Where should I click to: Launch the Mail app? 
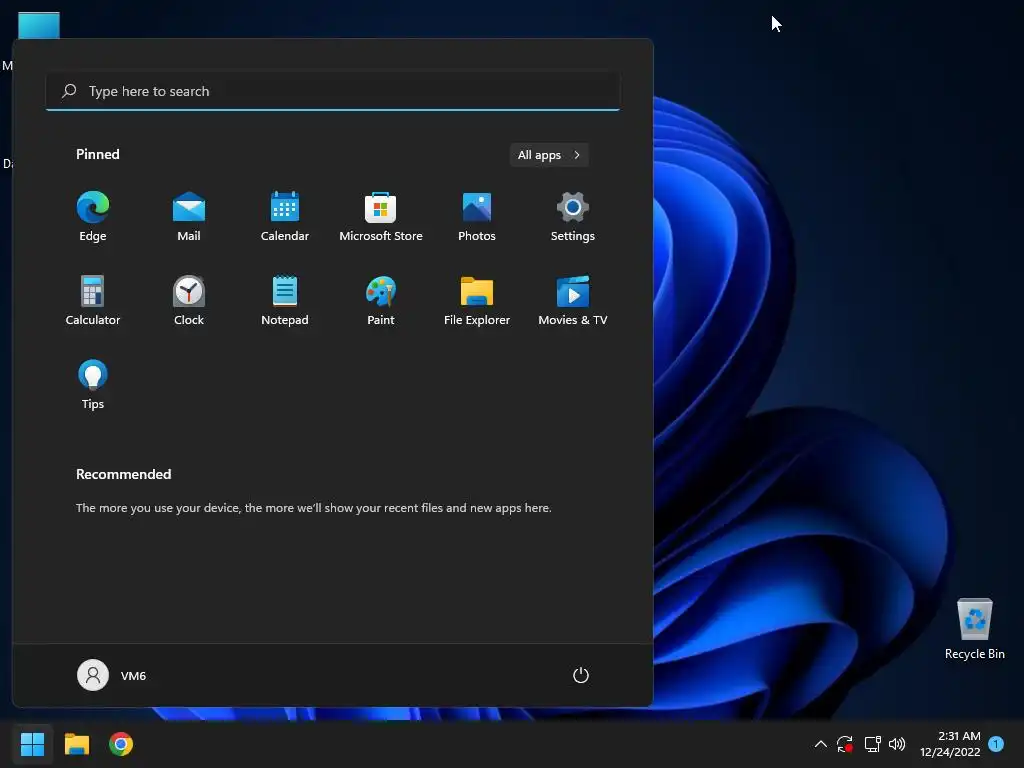pyautogui.click(x=189, y=217)
